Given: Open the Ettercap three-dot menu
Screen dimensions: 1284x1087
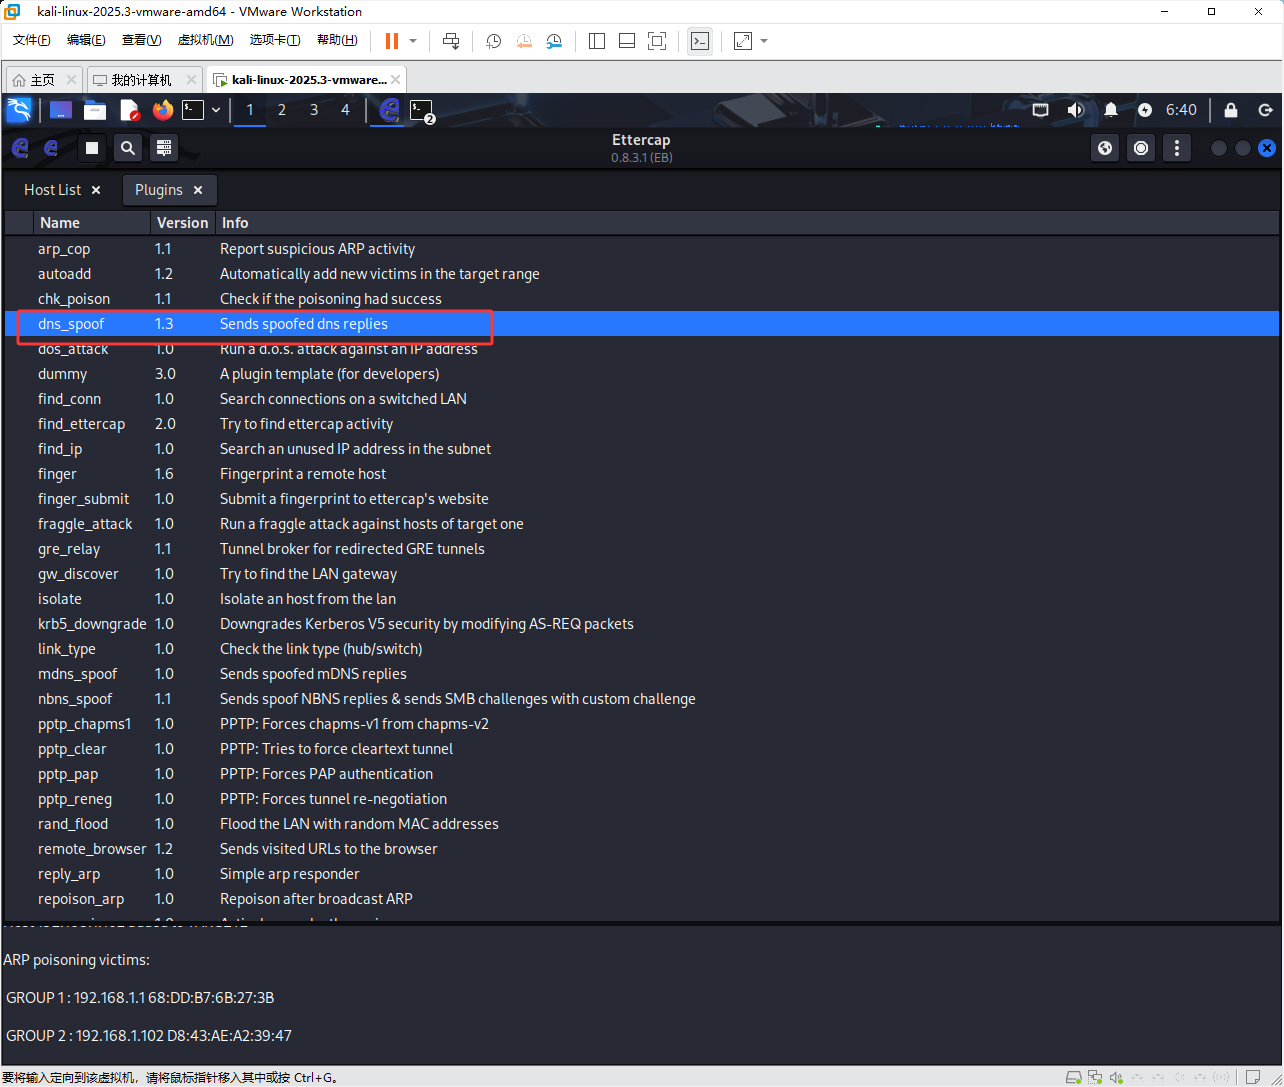Looking at the screenshot, I should (x=1177, y=148).
